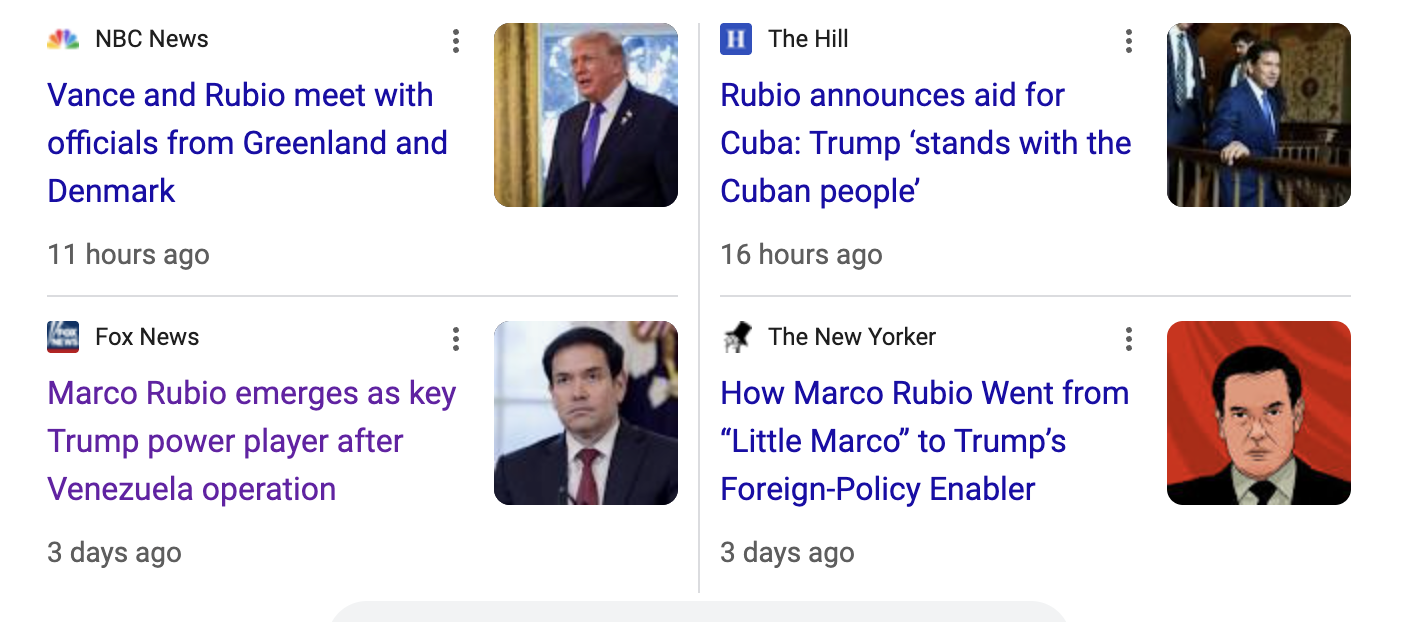1426x622 pixels.
Task: Click the Fox News logo icon
Action: (x=63, y=338)
